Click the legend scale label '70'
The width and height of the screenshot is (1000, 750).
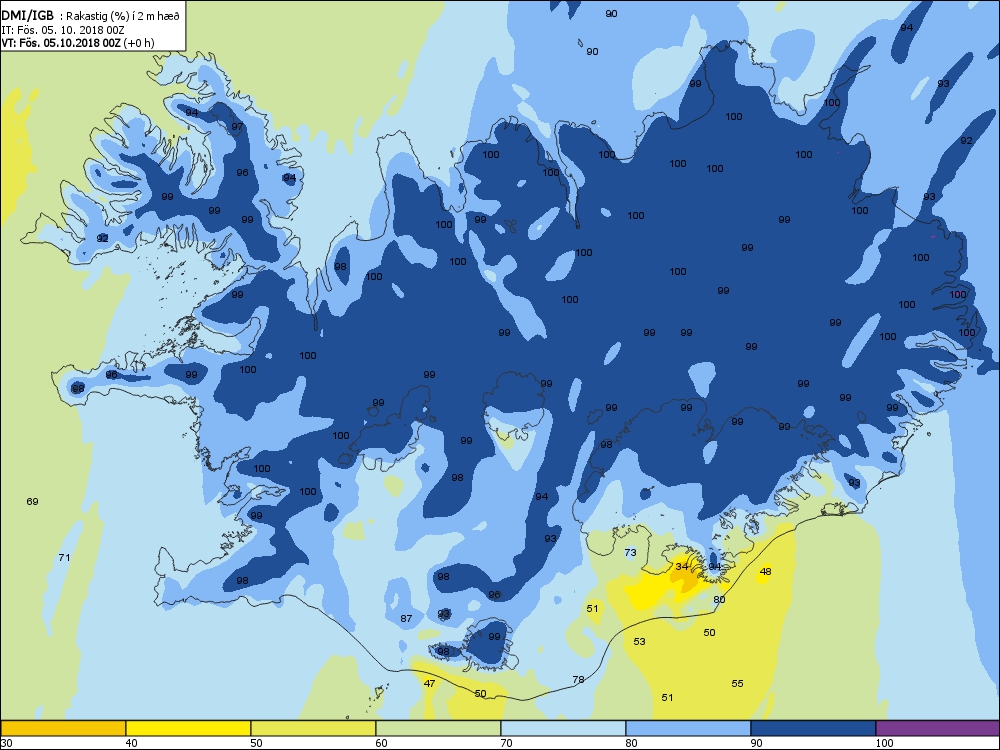(x=506, y=743)
